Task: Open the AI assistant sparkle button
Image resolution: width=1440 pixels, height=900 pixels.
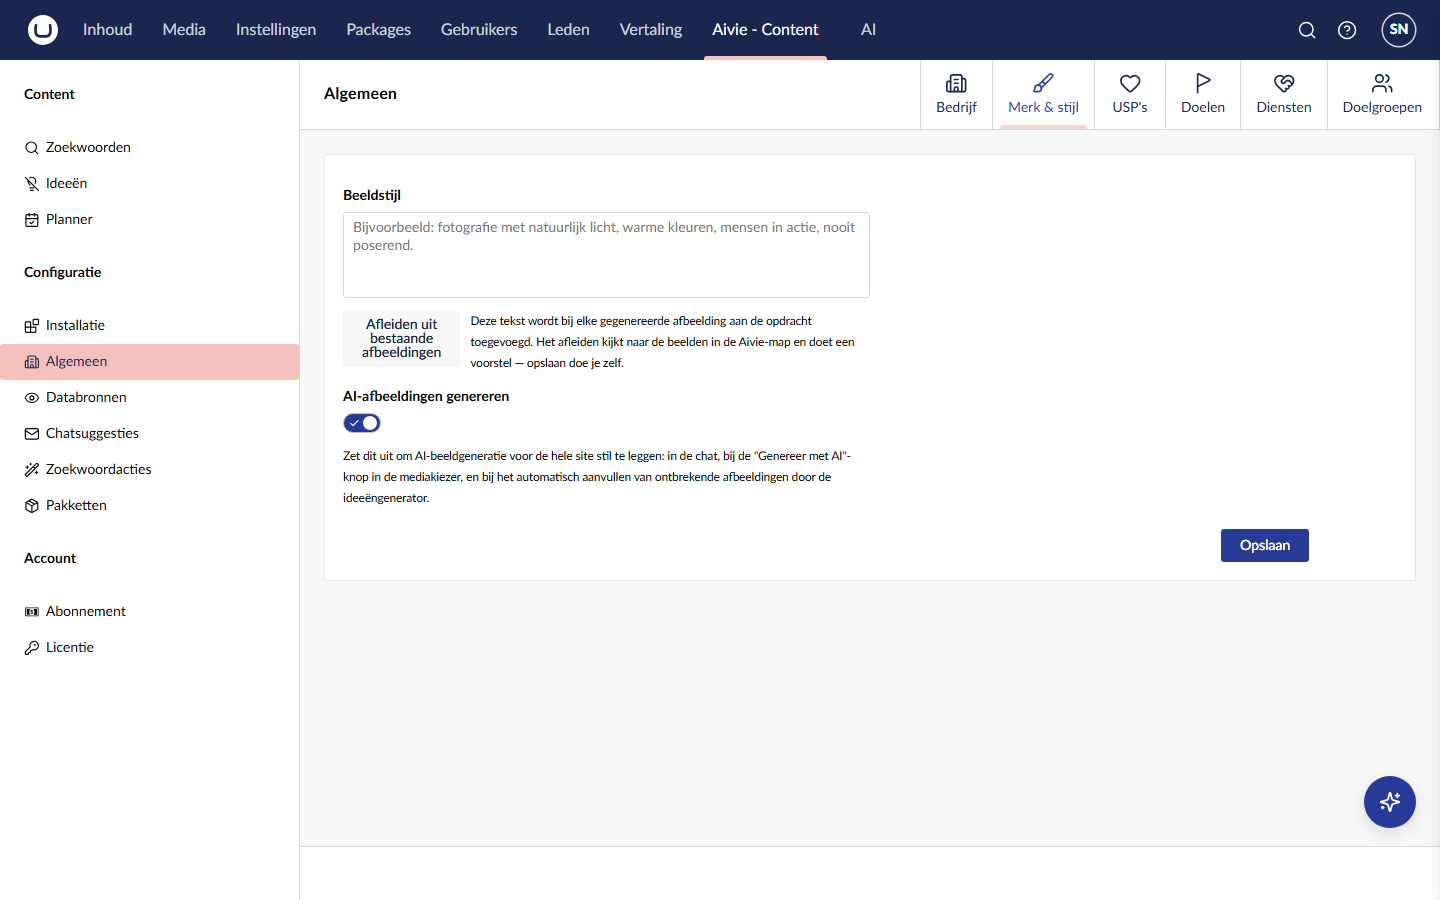Action: tap(1390, 802)
